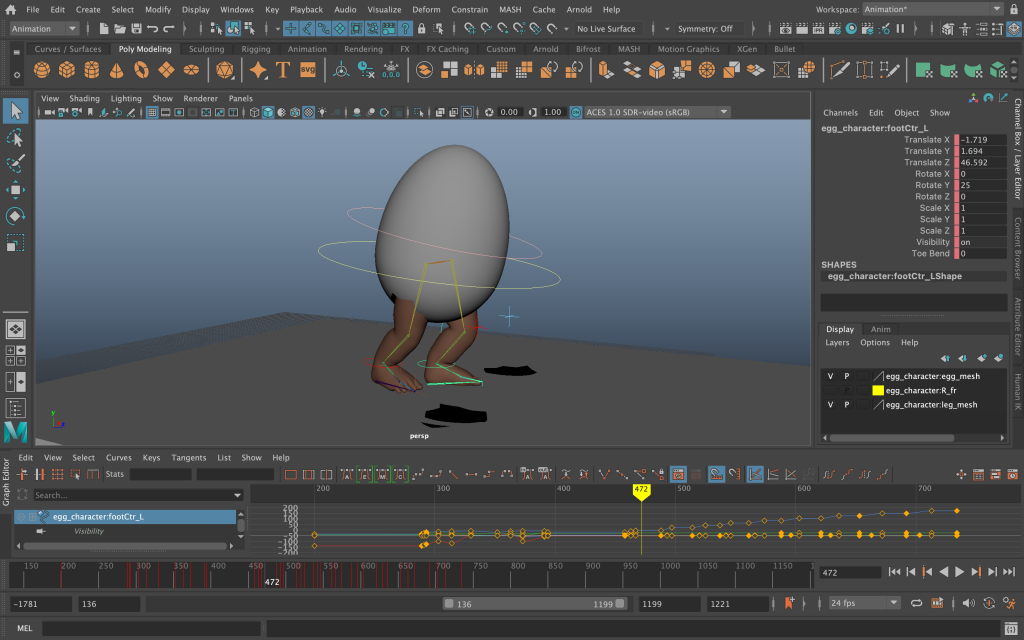Click the yellow color swatch of R_fr layer
Image resolution: width=1024 pixels, height=640 pixels.
pos(878,391)
